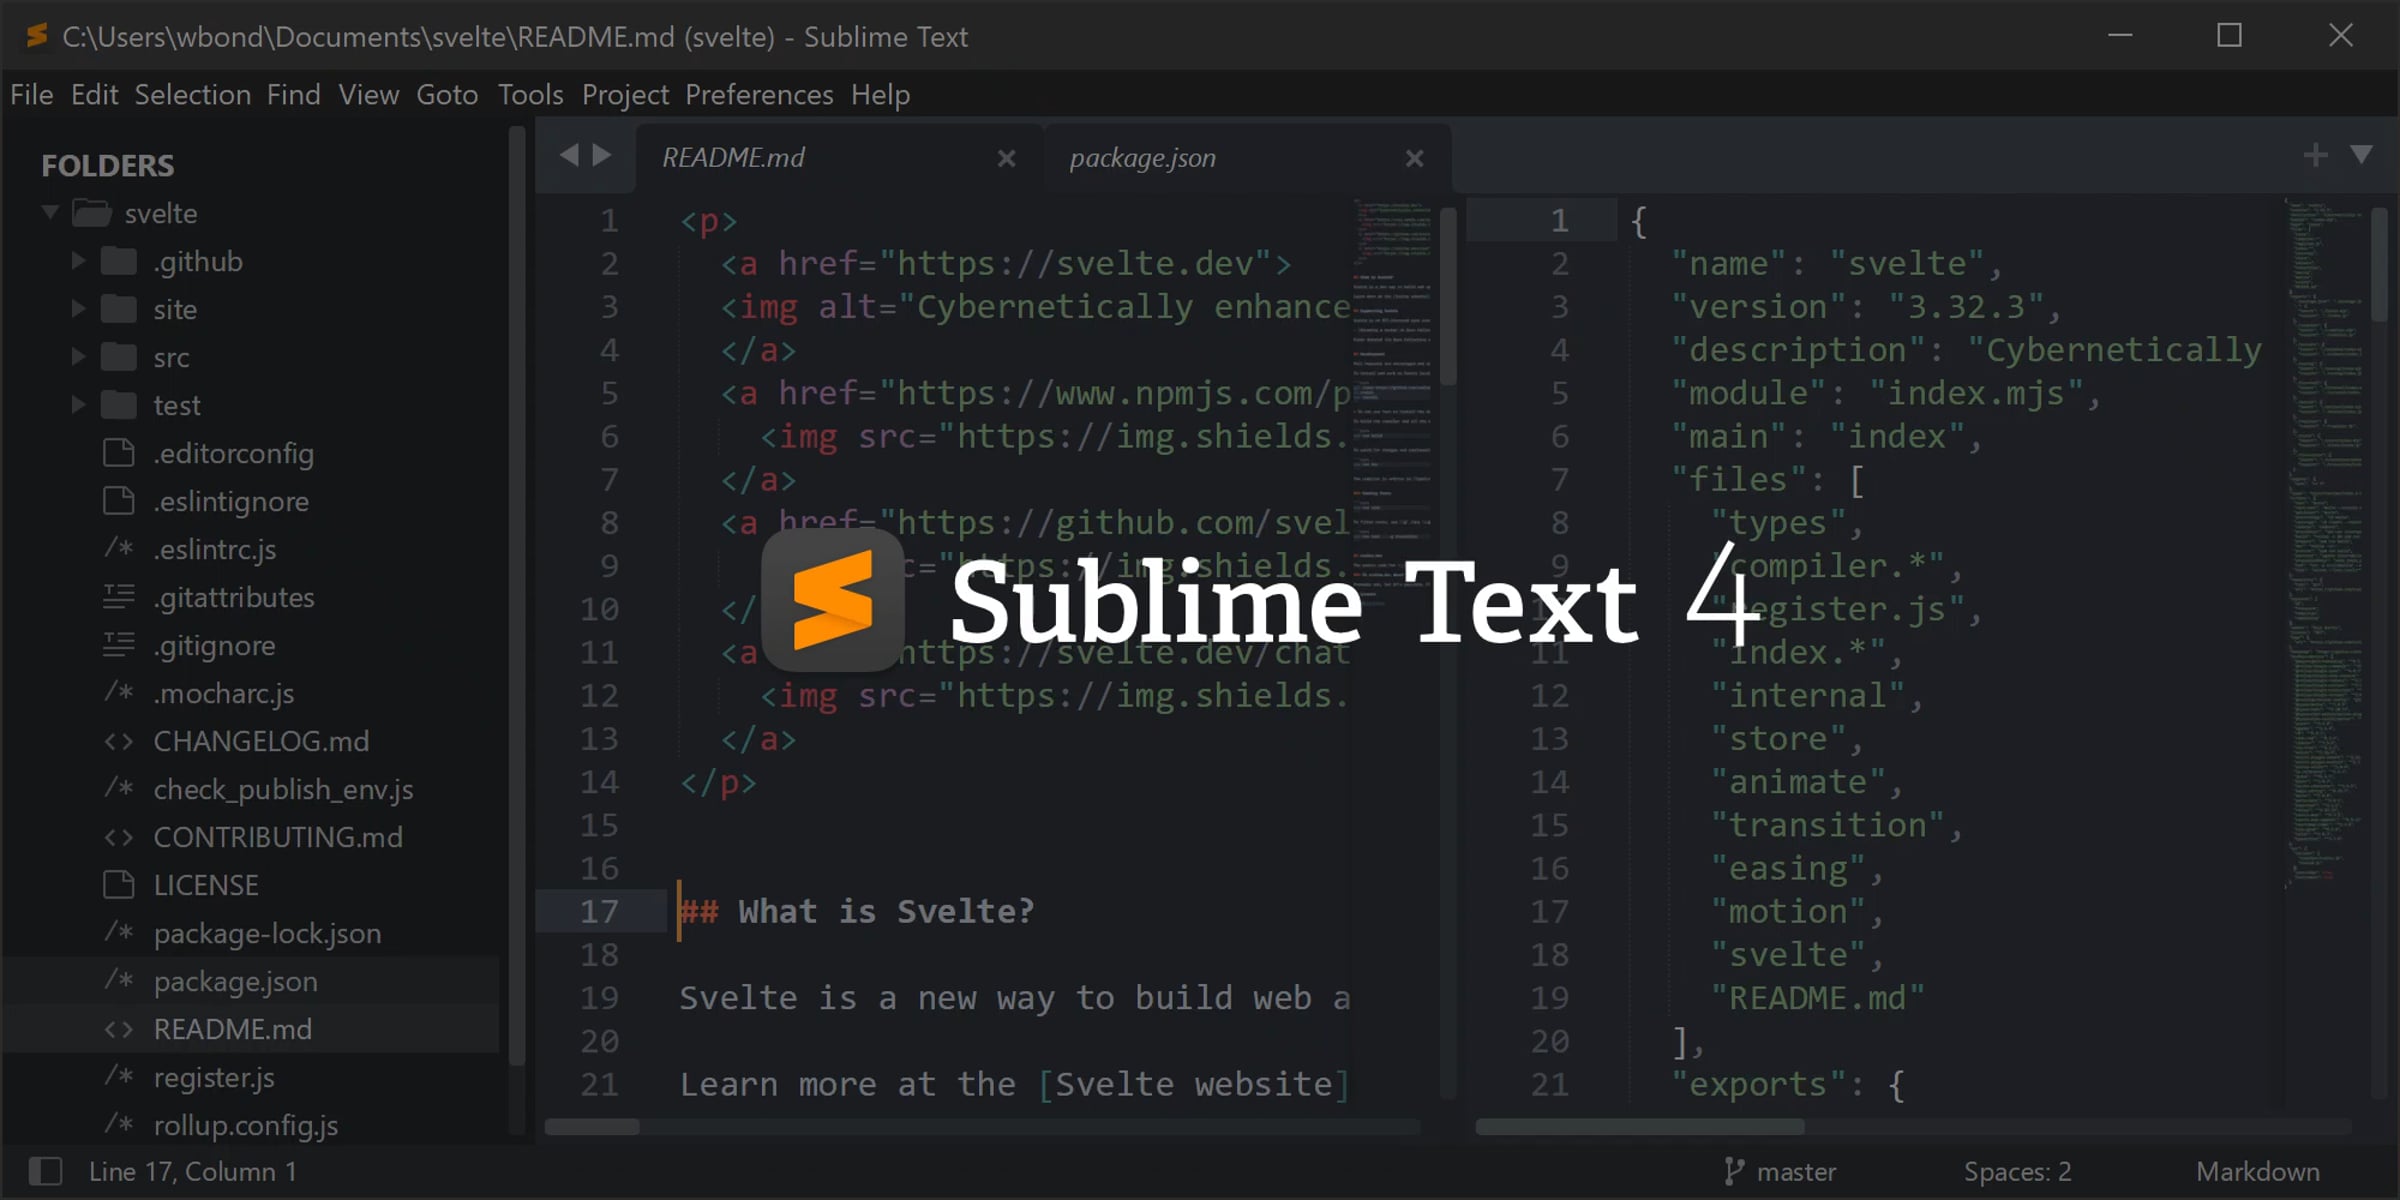Click the package-lock.json file icon

point(119,933)
